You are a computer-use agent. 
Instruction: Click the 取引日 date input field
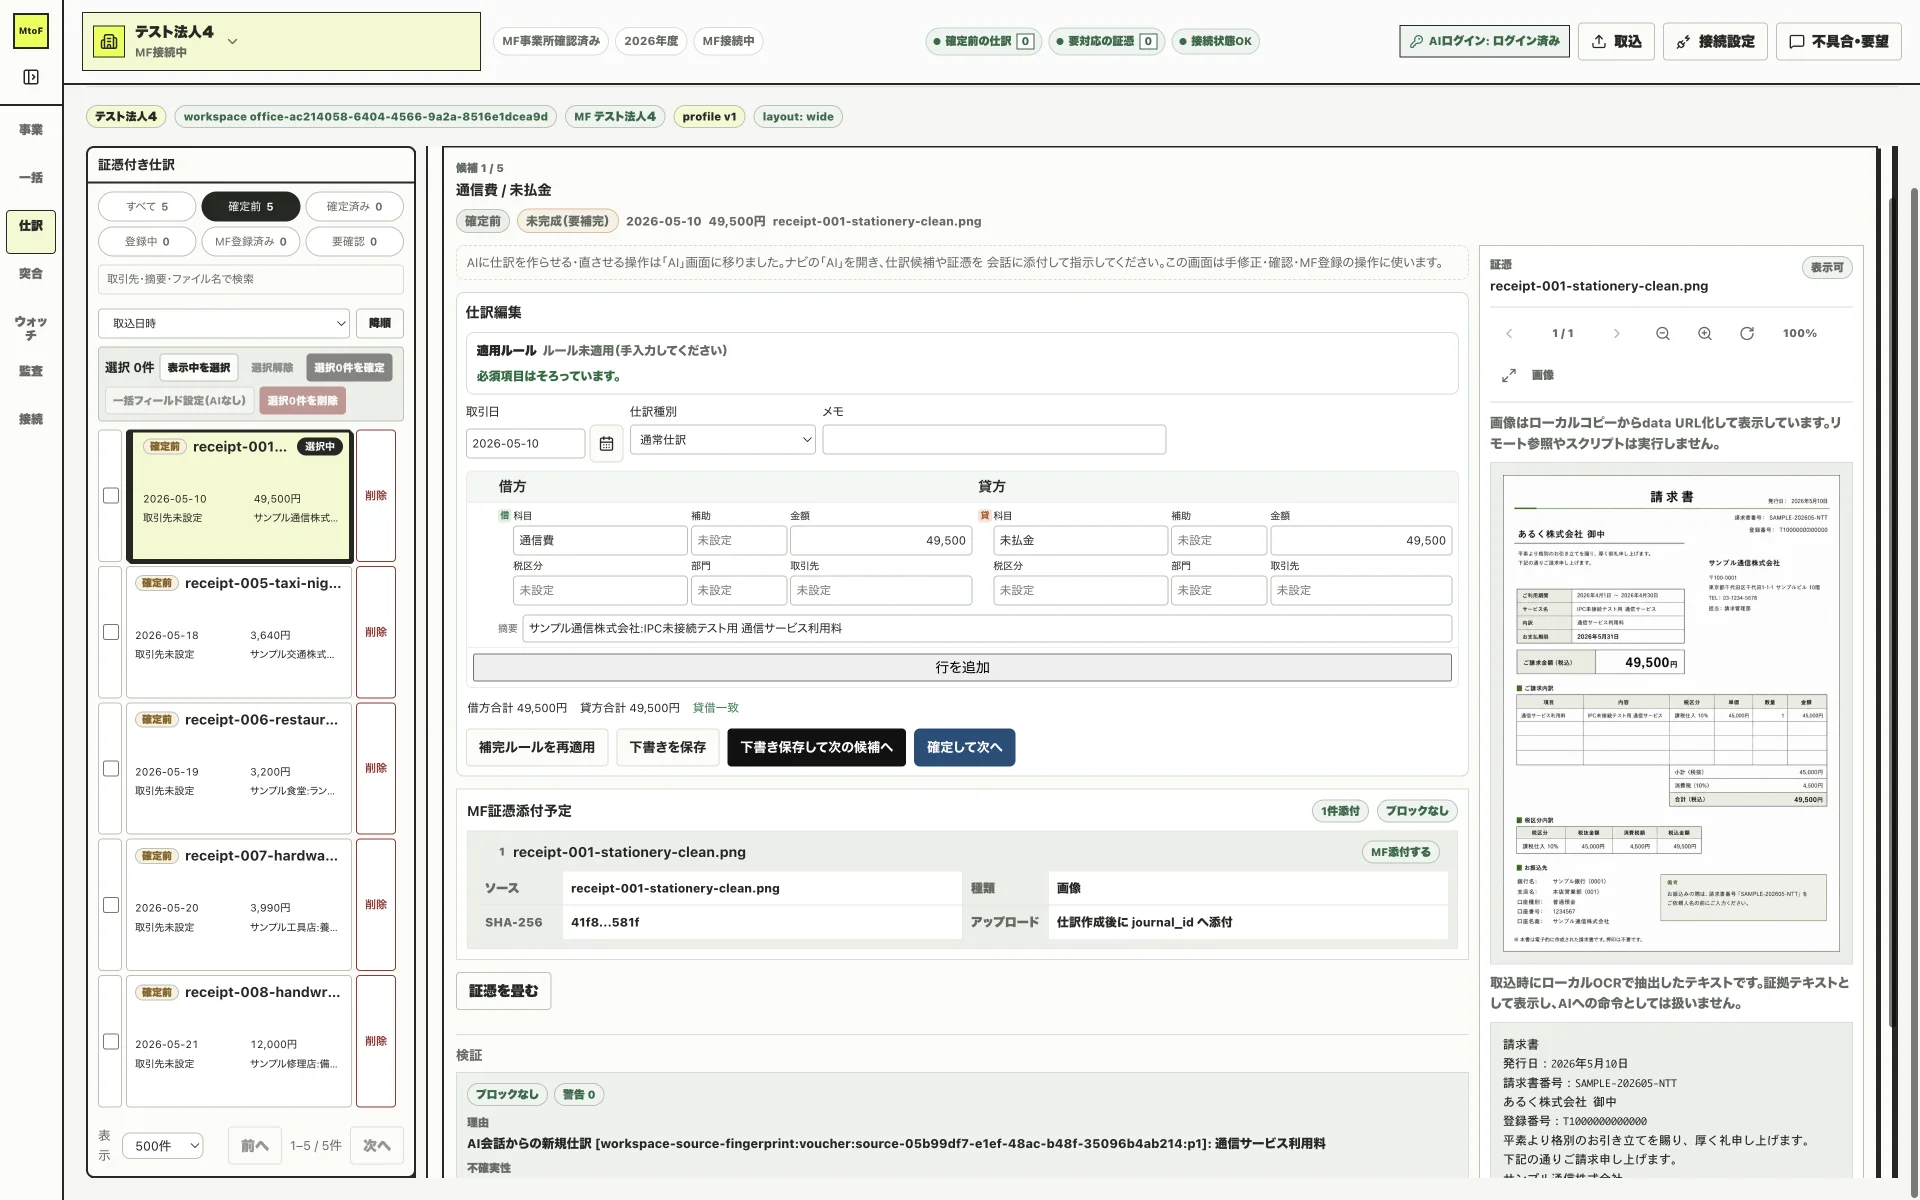coord(525,443)
